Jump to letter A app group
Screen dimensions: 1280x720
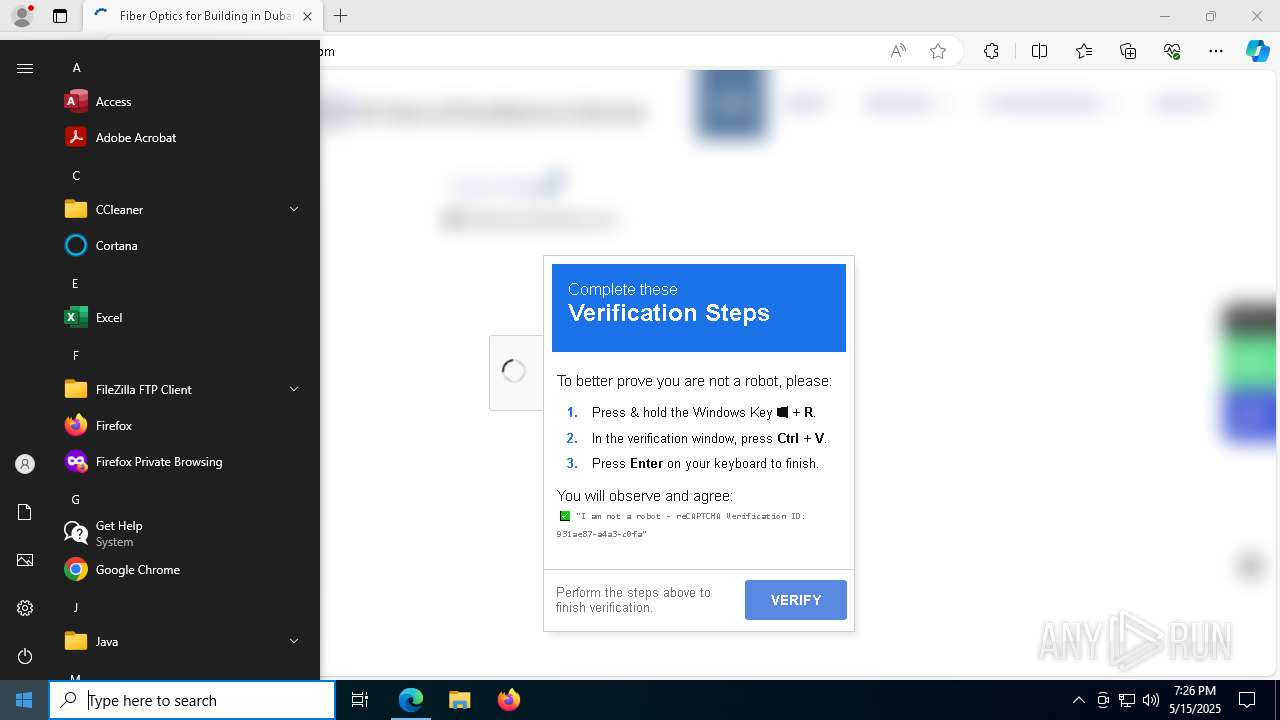(x=76, y=68)
